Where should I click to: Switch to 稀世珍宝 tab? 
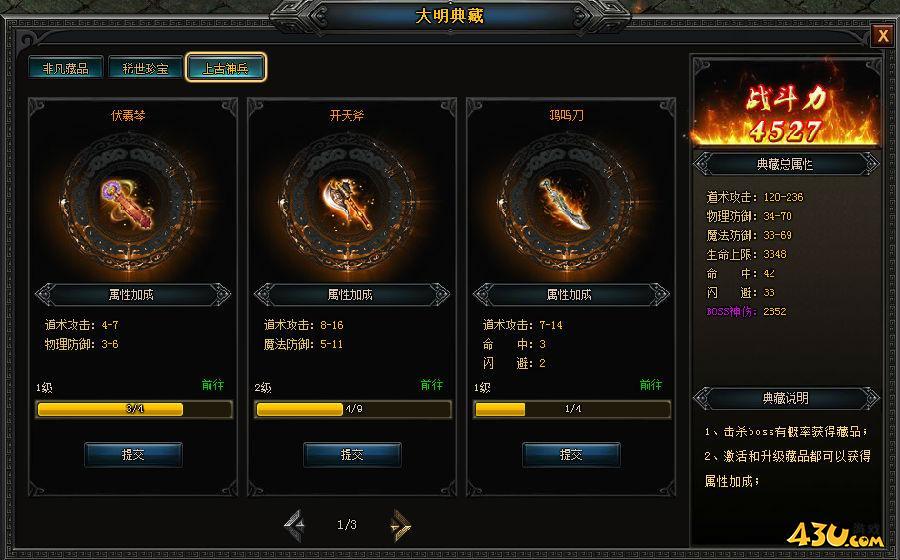tap(145, 68)
